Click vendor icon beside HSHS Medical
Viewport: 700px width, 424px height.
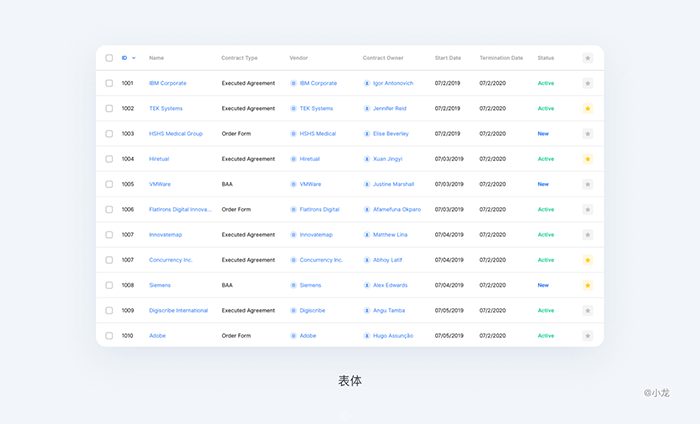pyautogui.click(x=293, y=134)
